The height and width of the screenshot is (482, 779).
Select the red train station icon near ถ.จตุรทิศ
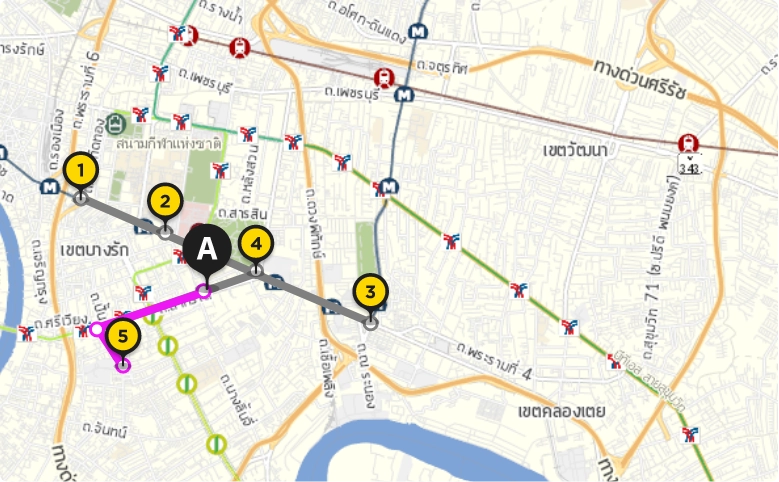[x=384, y=78]
